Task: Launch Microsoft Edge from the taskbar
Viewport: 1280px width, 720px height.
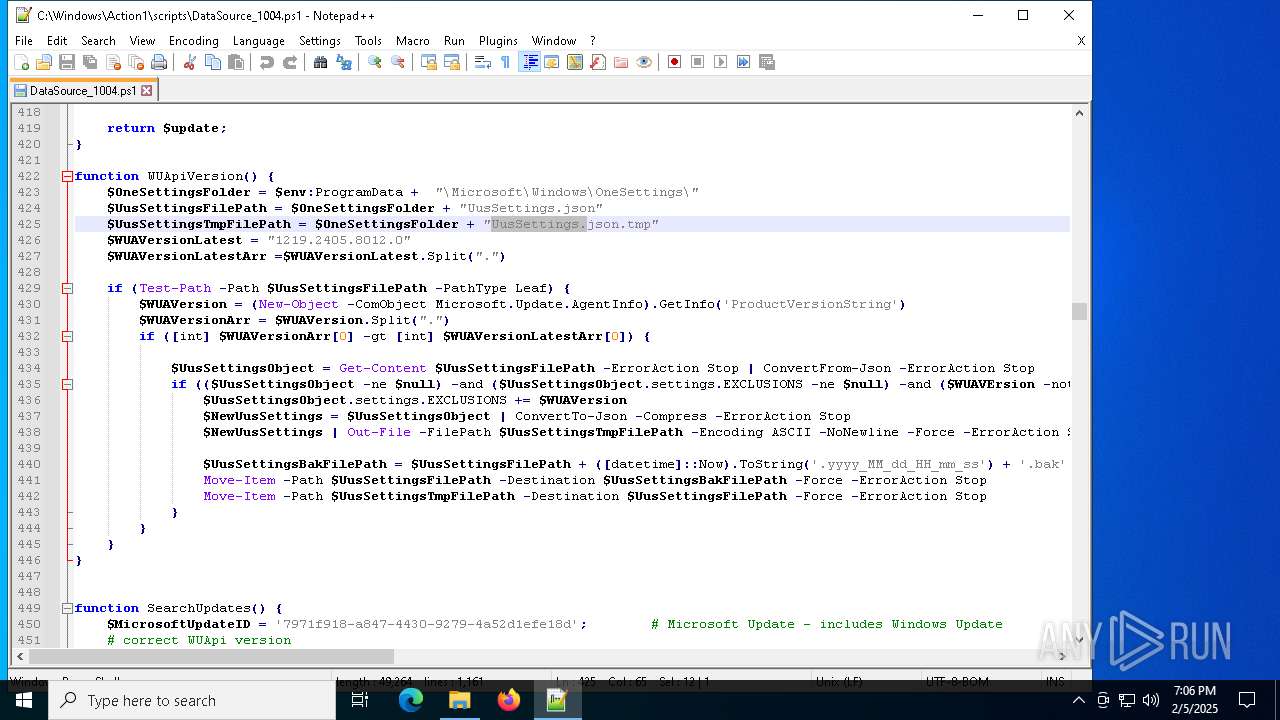Action: click(x=411, y=700)
